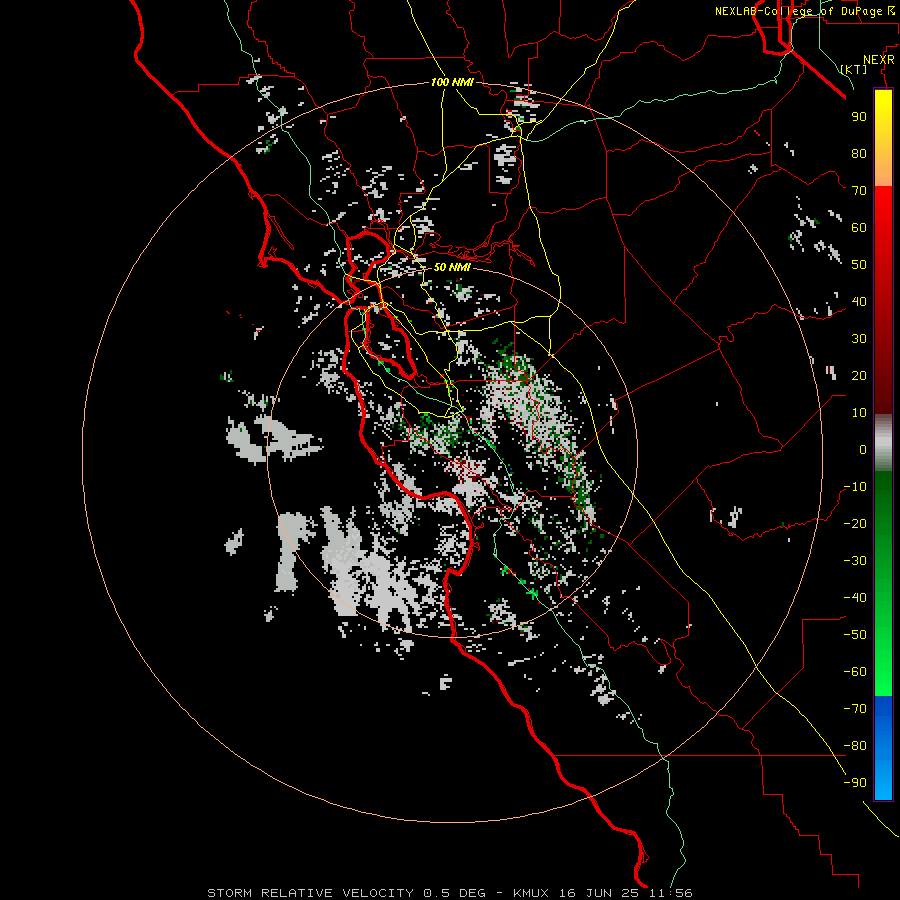Click the bright red segment of the color bar
The image size is (900, 900).
click(x=883, y=215)
